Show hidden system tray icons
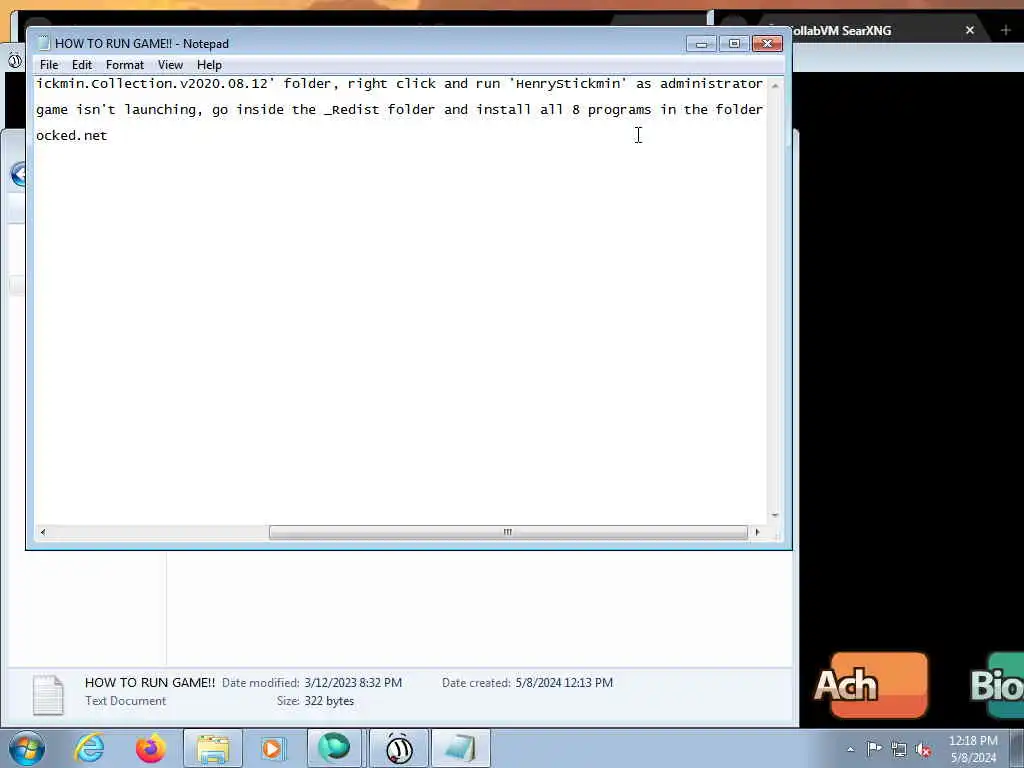 (x=850, y=749)
